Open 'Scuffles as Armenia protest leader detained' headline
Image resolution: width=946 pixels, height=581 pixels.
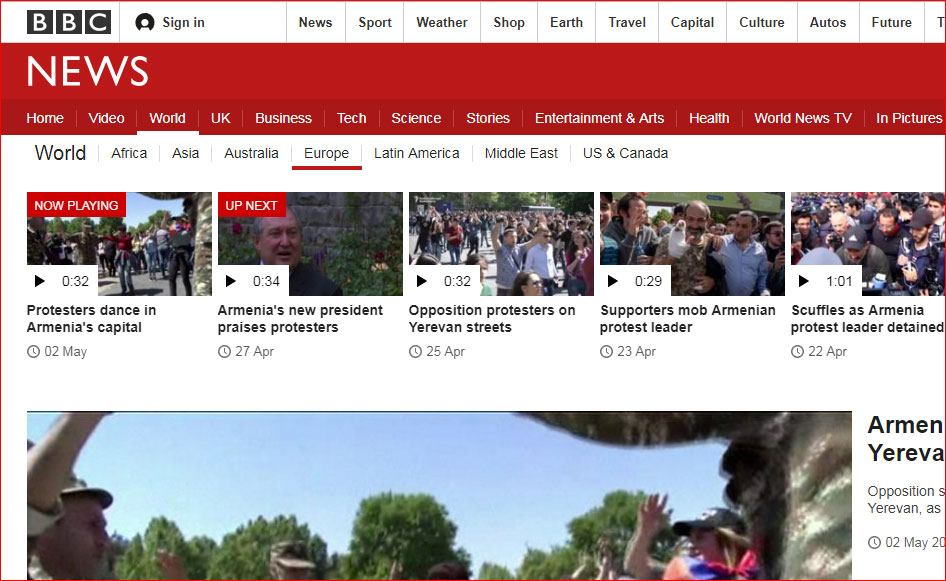coord(868,319)
